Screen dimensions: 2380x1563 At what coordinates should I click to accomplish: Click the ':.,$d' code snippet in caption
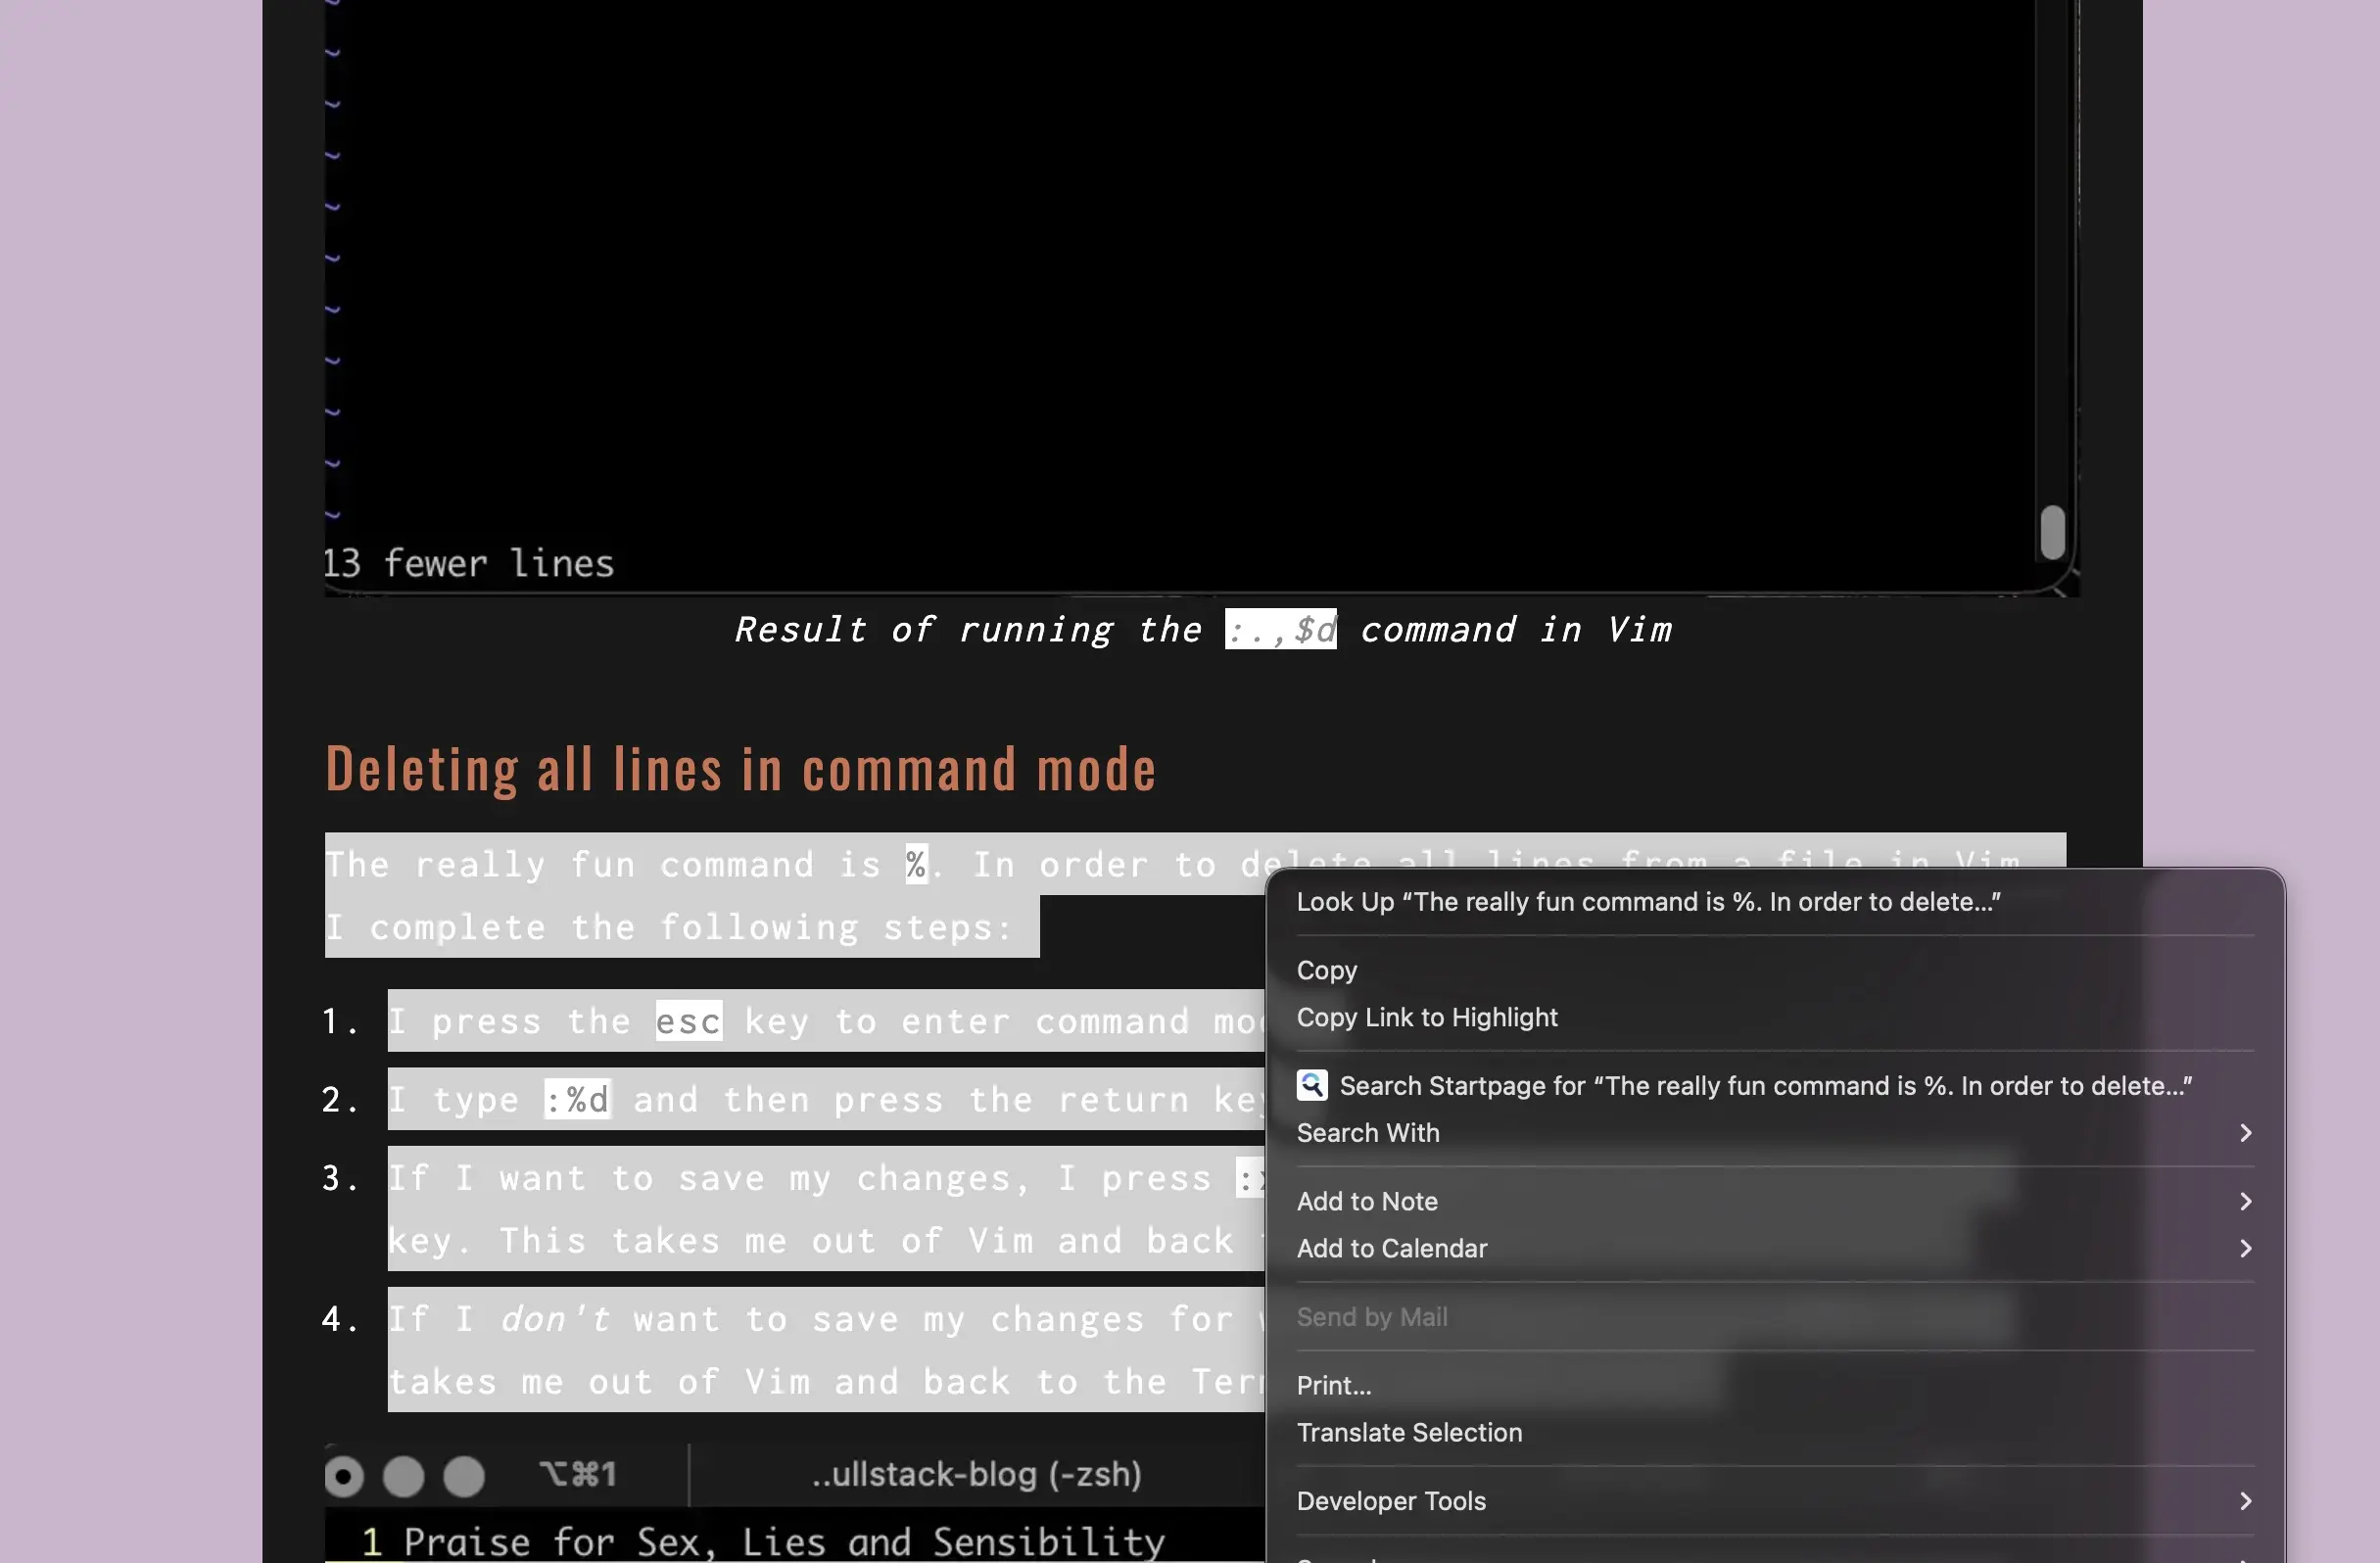point(1281,629)
